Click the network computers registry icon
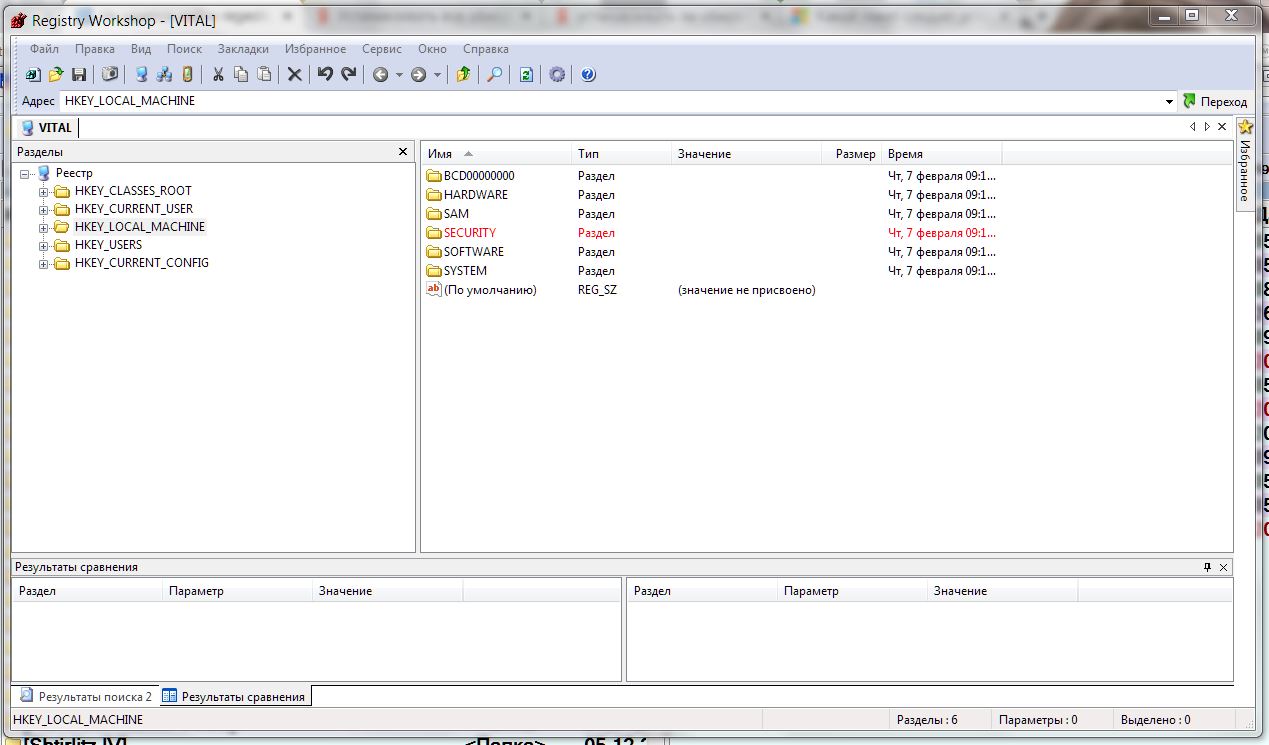1269x745 pixels. click(x=164, y=74)
